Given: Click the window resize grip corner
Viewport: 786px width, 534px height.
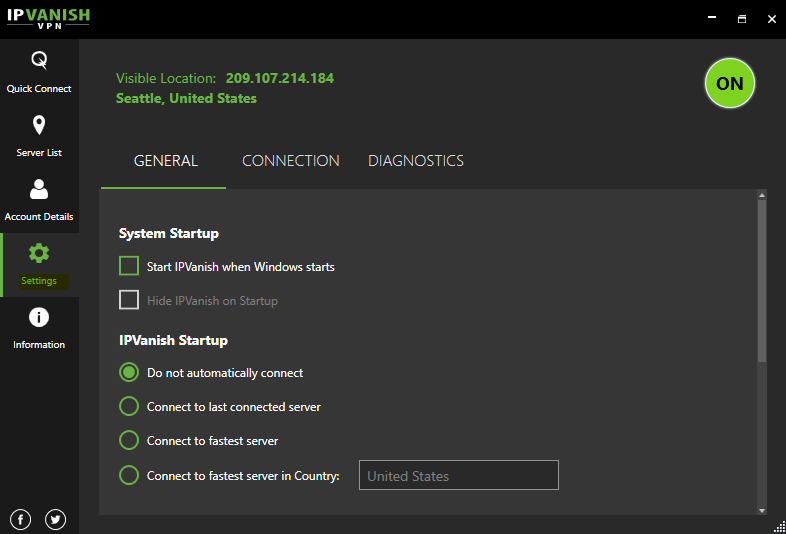Looking at the screenshot, I should click(x=779, y=527).
